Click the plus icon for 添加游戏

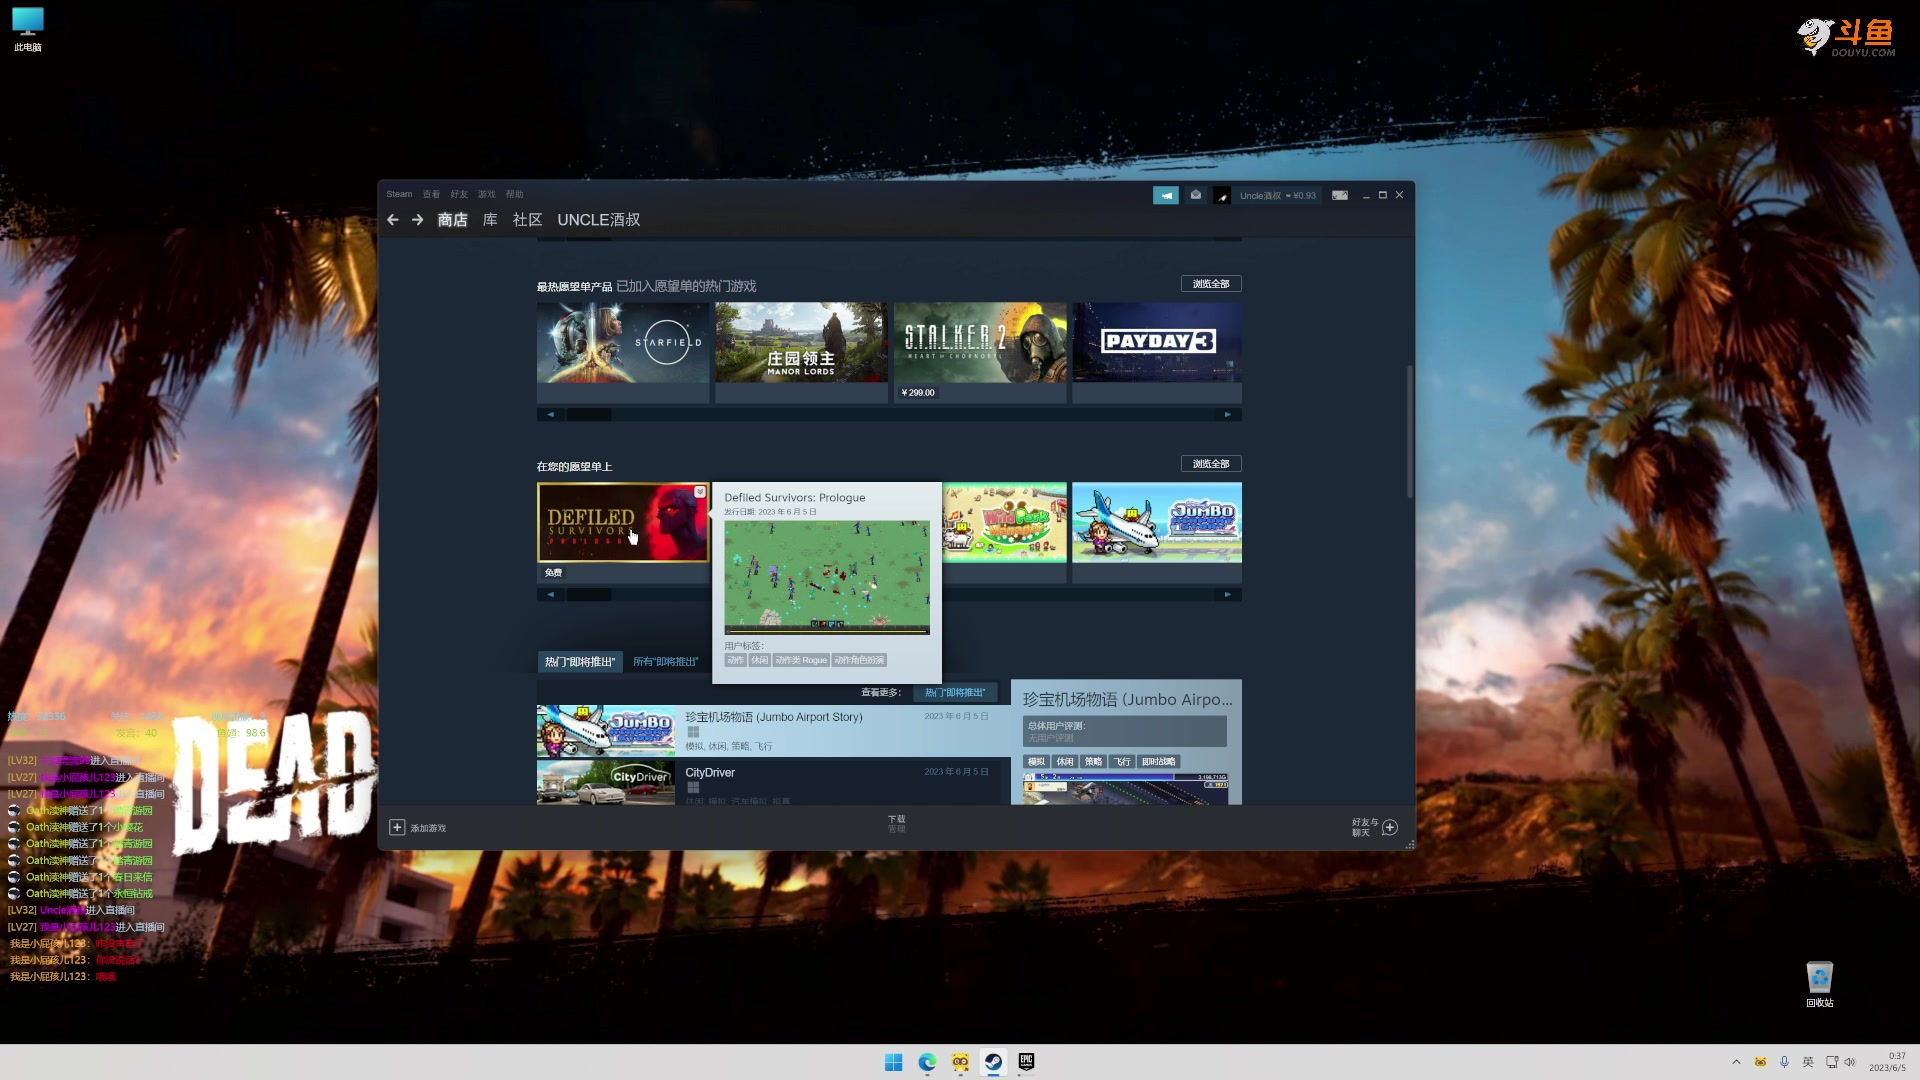[x=397, y=828]
